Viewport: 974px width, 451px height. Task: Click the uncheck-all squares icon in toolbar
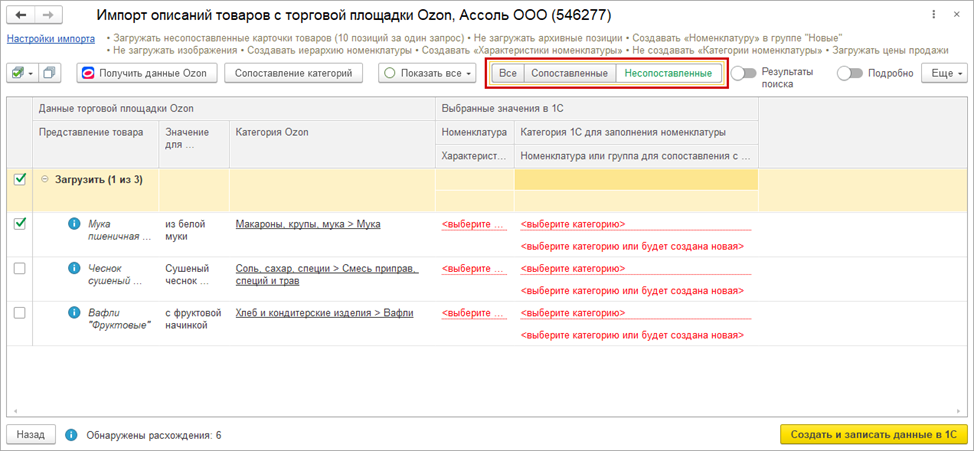point(51,73)
